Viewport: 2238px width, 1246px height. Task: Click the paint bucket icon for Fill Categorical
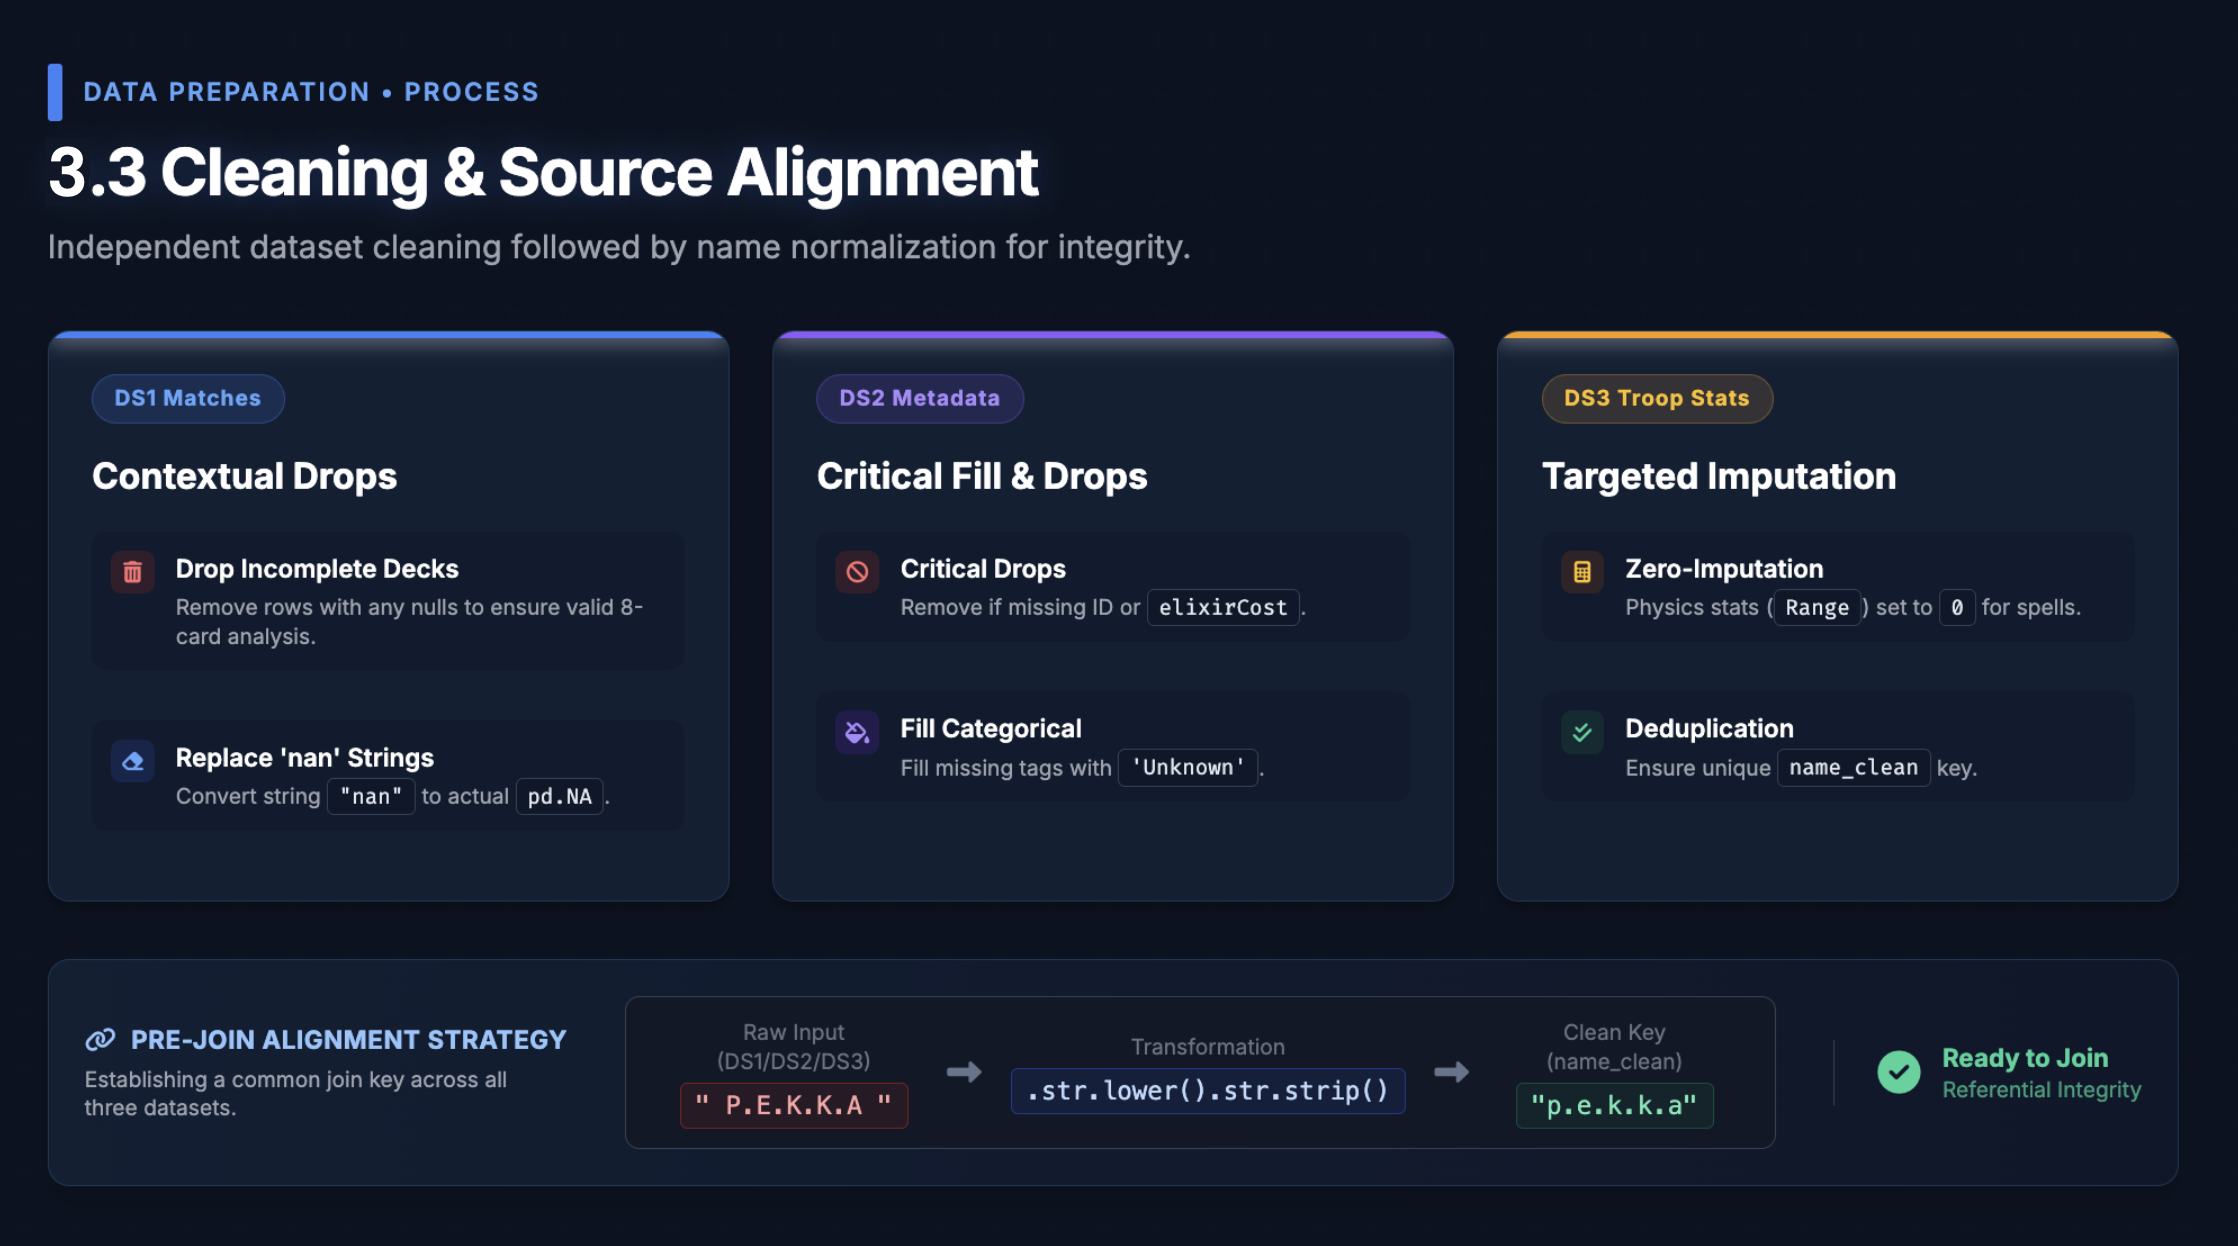pos(857,732)
